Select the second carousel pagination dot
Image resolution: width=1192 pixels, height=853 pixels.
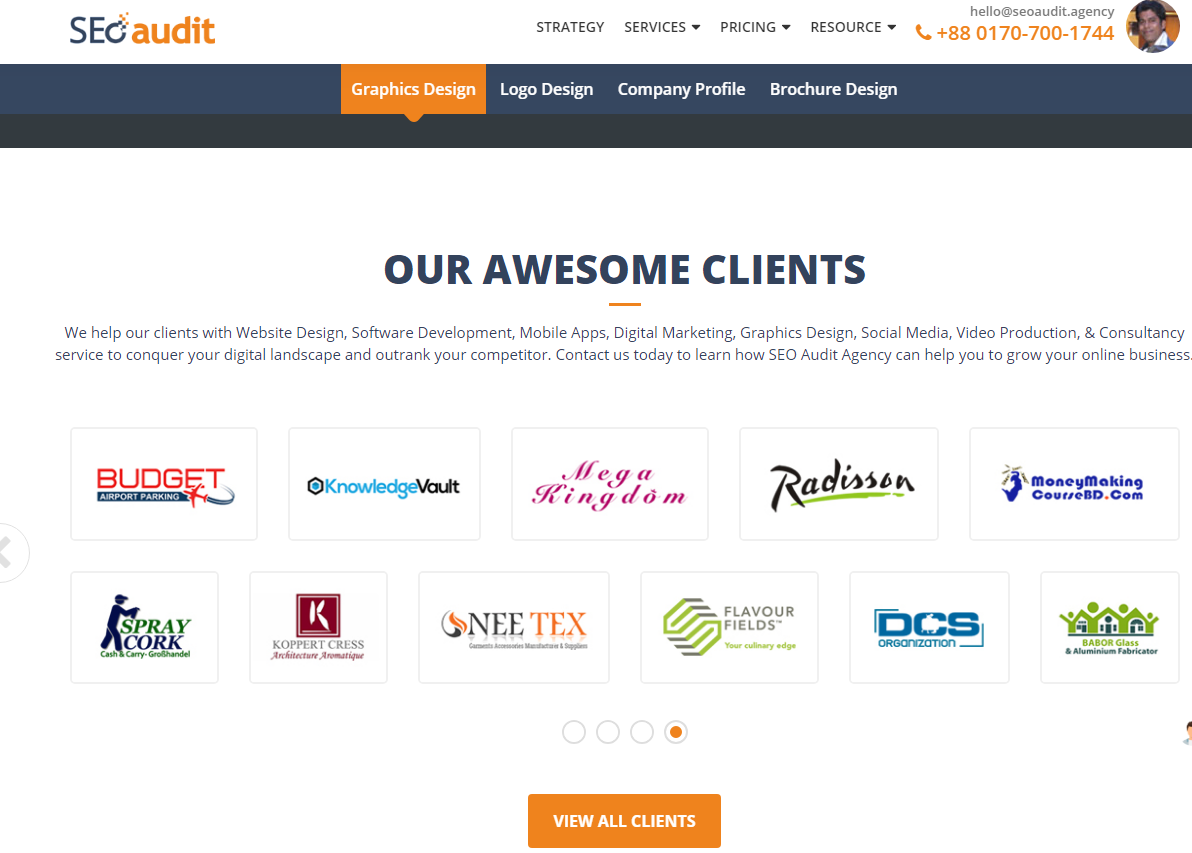[x=608, y=732]
